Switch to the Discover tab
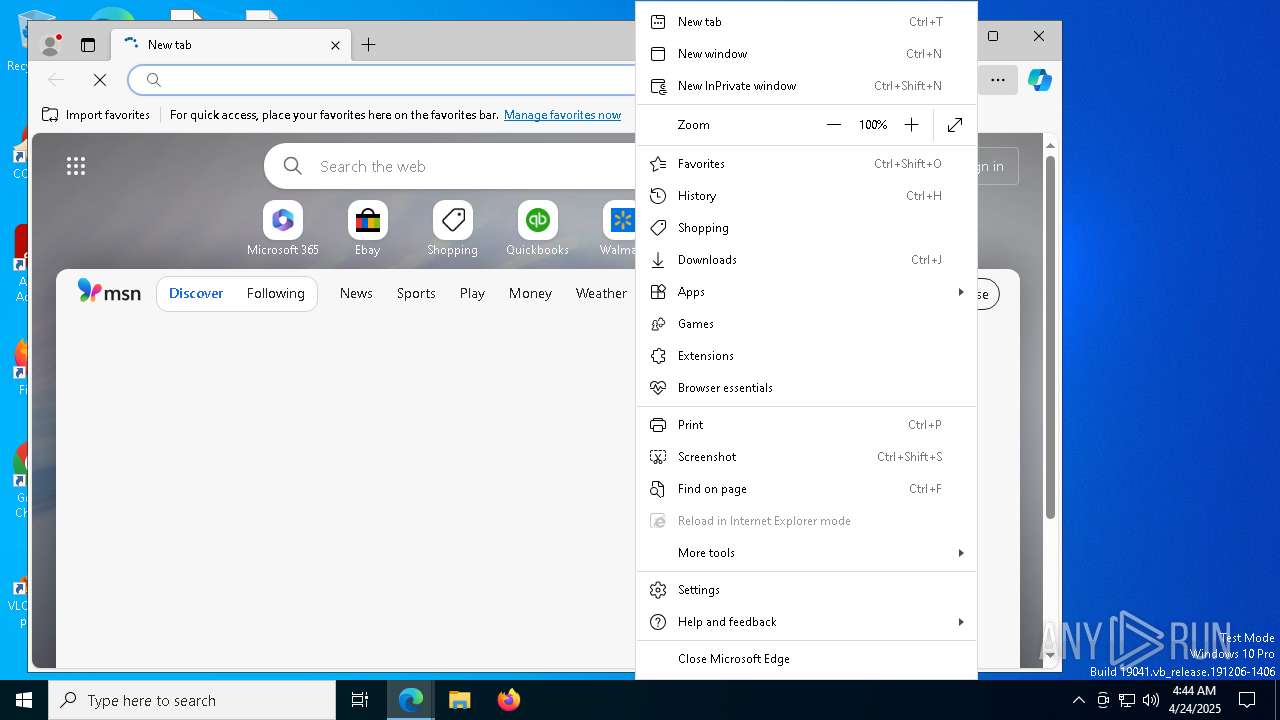 (x=196, y=293)
